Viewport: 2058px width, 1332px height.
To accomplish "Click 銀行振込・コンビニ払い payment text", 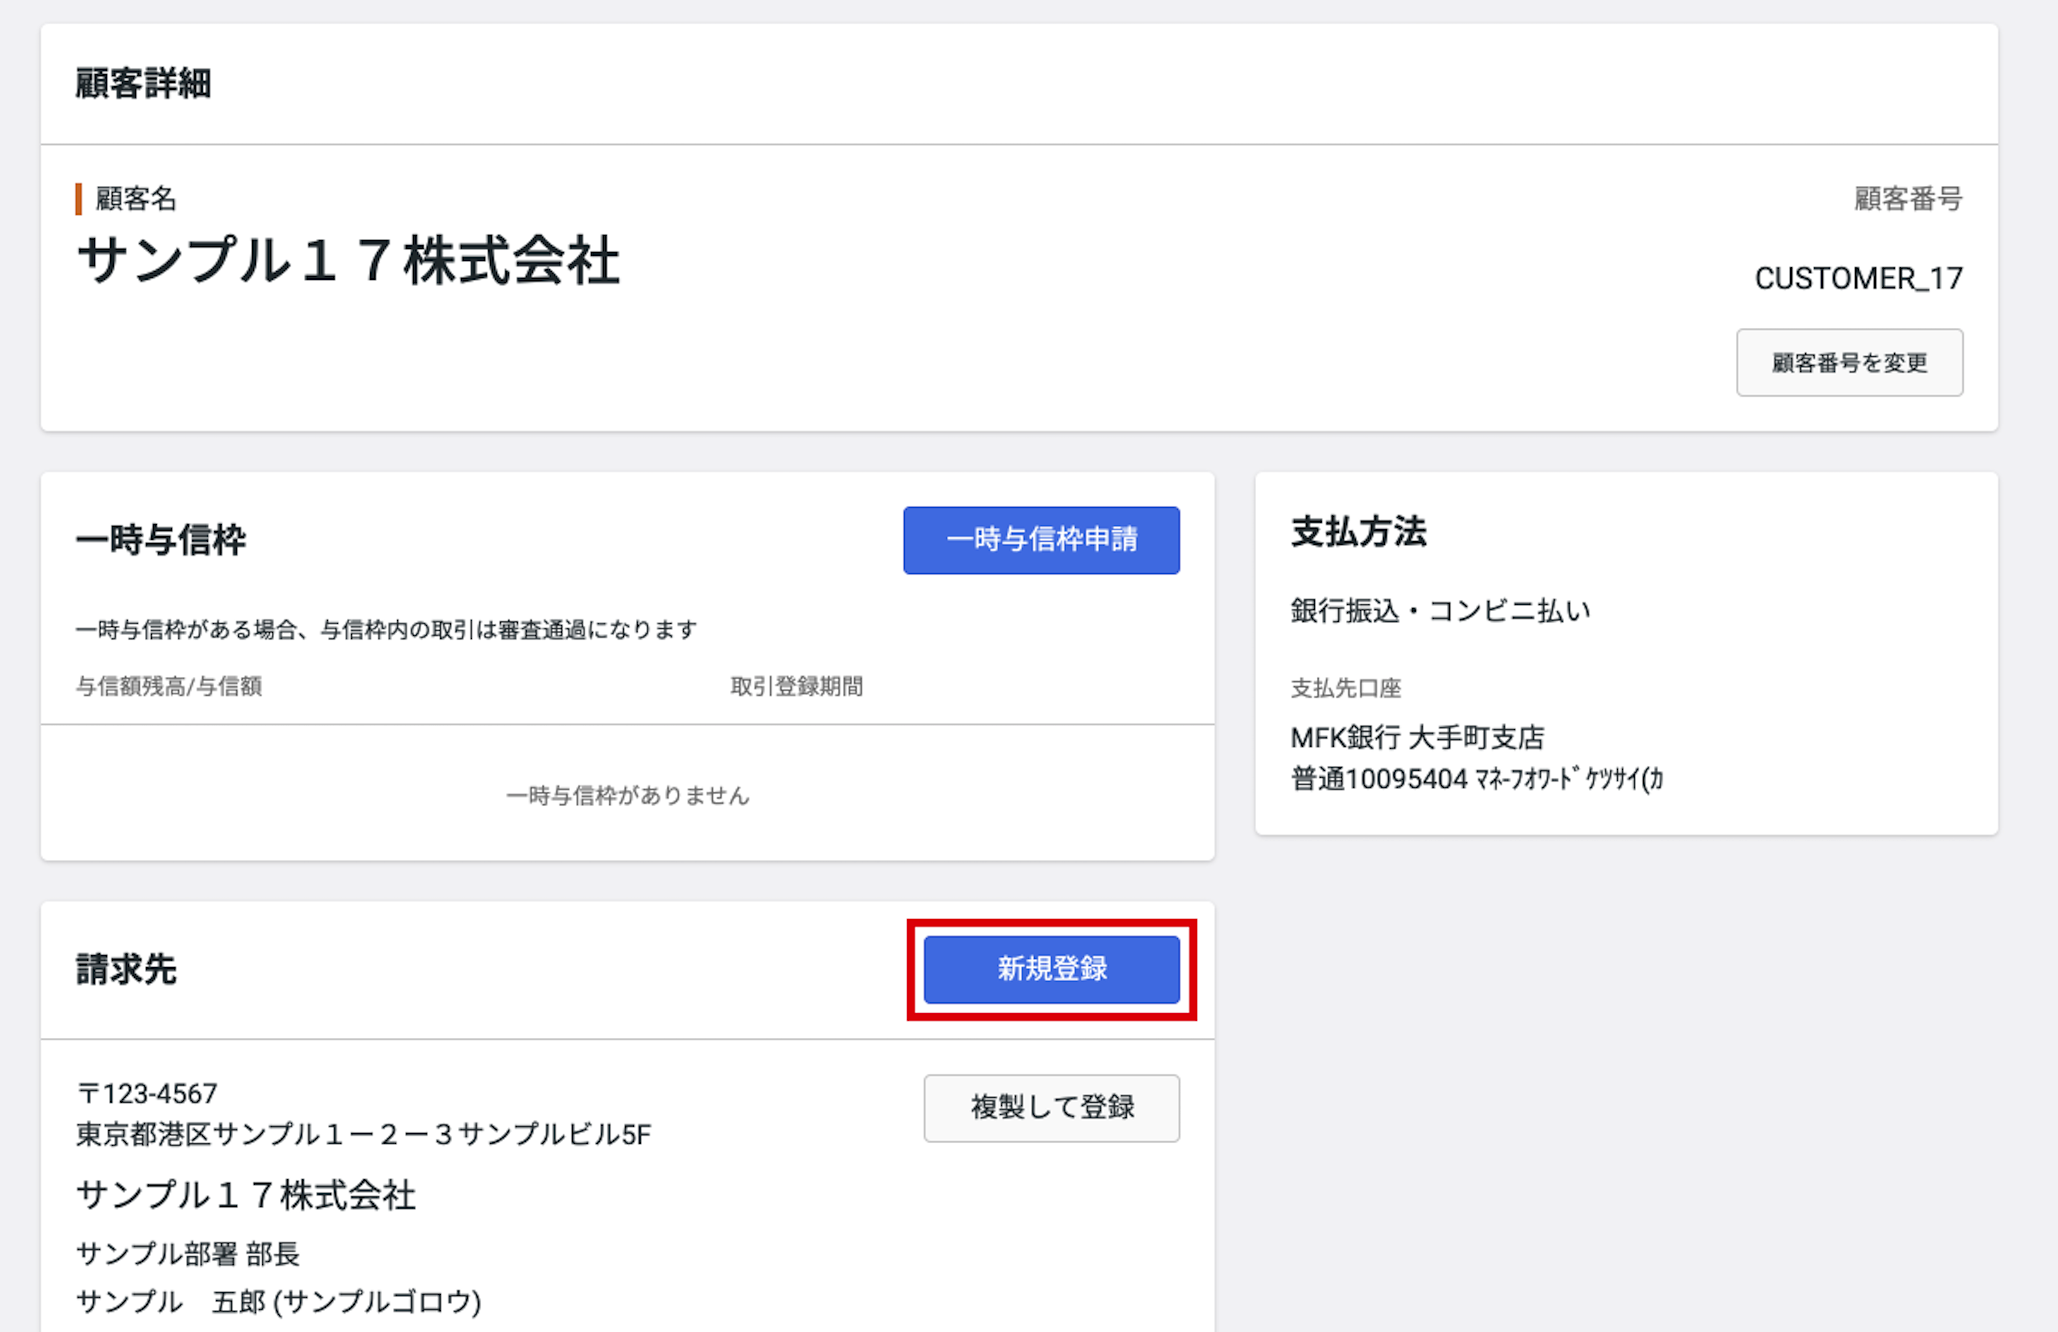I will 1440,610.
